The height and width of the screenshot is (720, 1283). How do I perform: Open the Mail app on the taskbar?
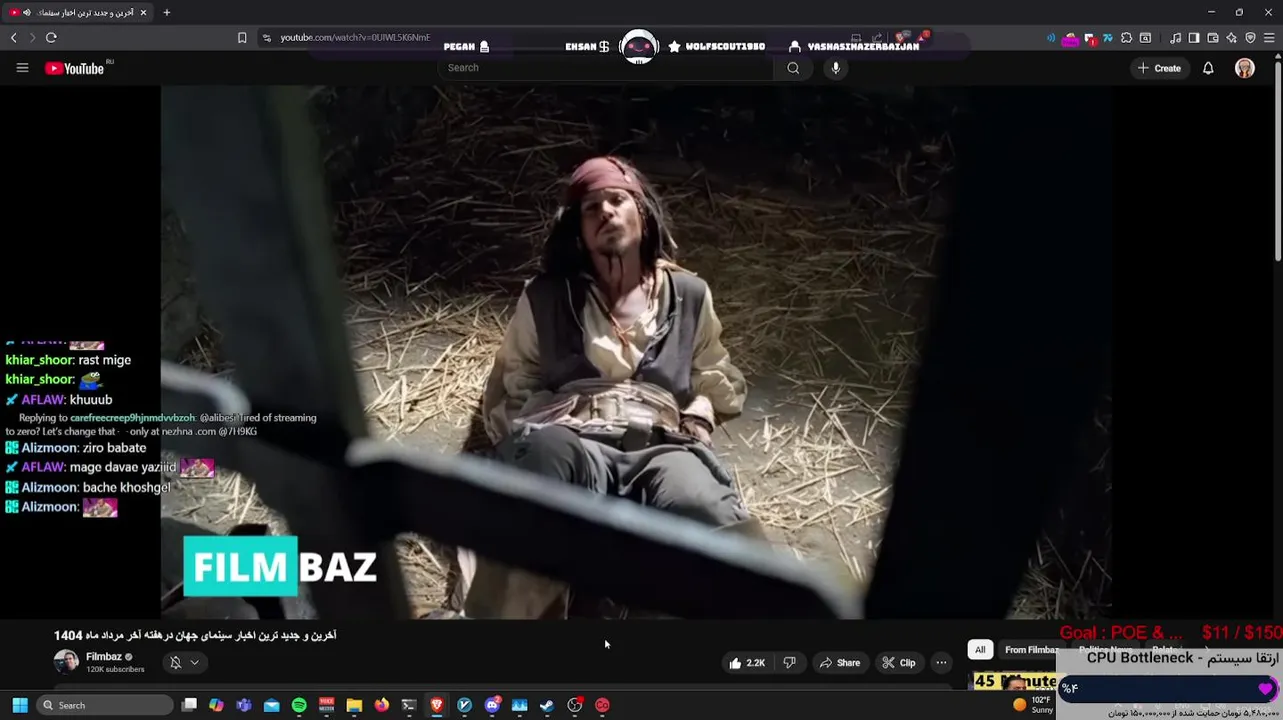click(271, 705)
